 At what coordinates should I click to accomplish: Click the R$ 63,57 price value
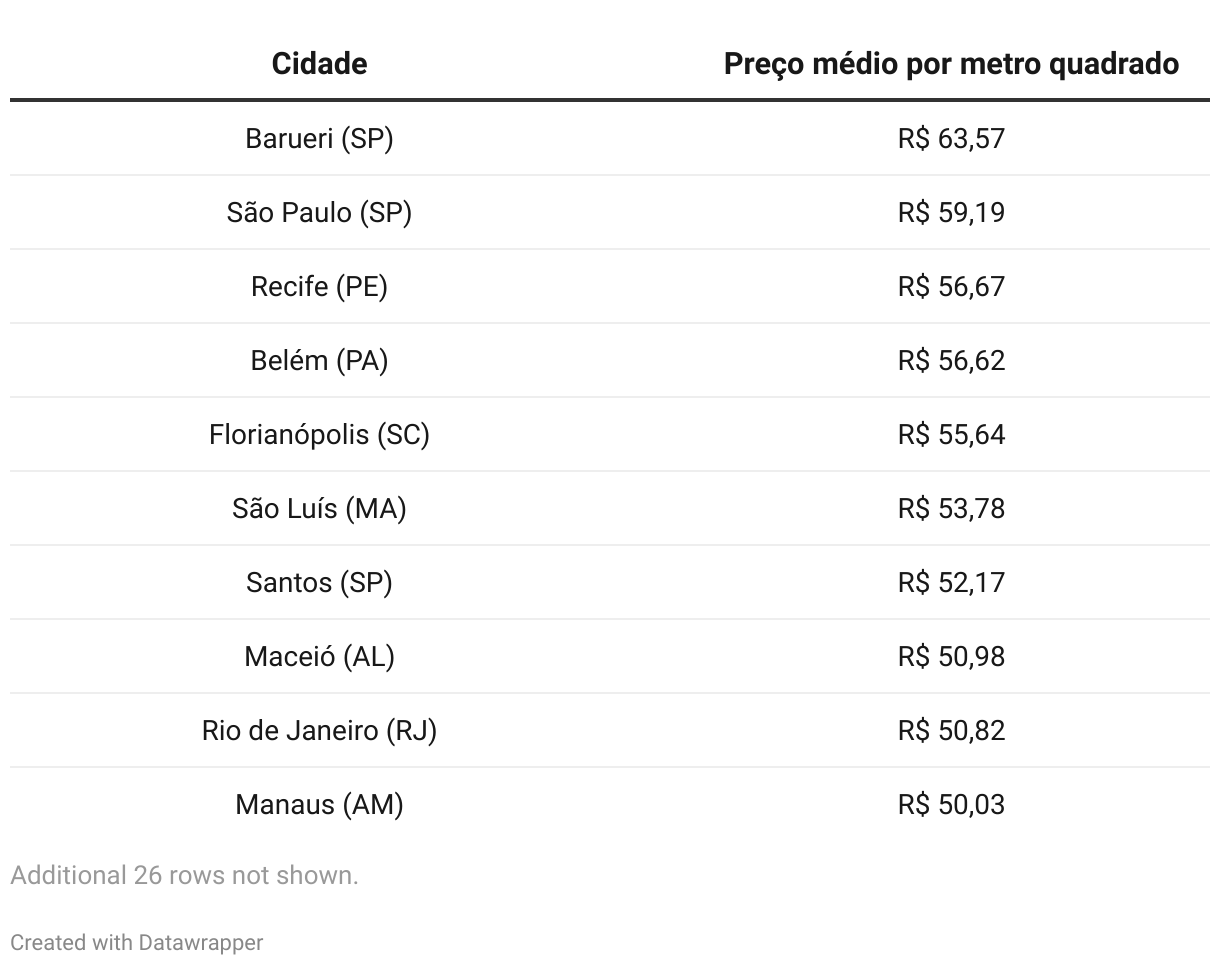(951, 138)
